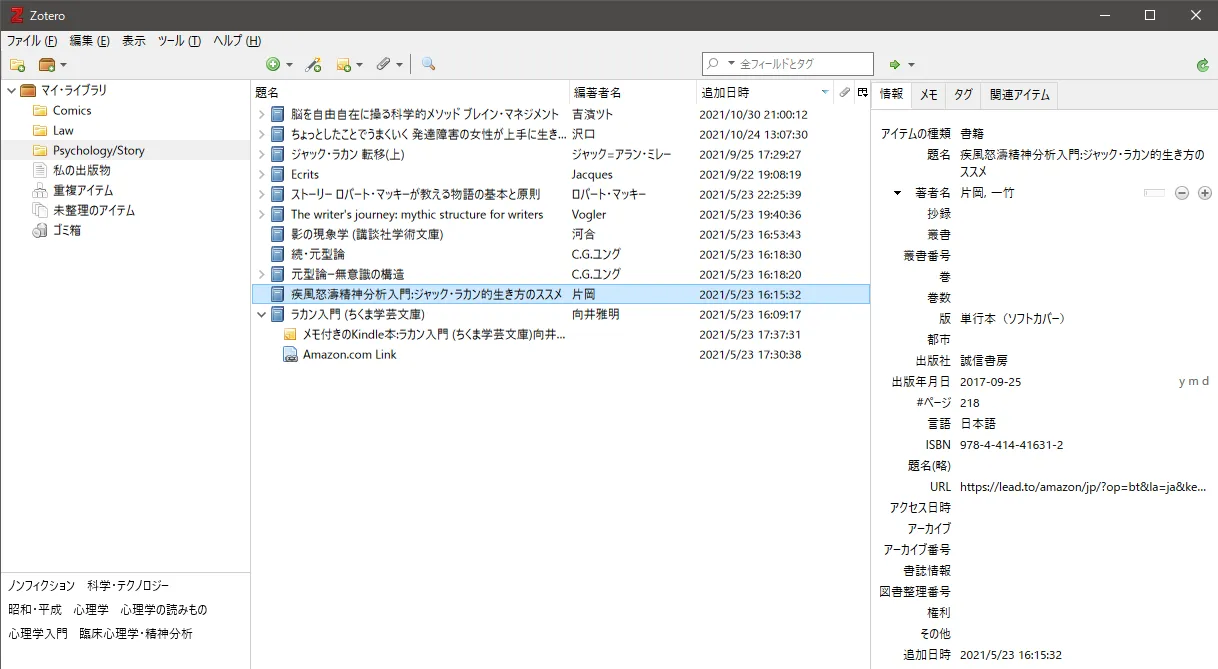Open the Locate green arrow menu
1218x669 pixels.
click(x=901, y=65)
